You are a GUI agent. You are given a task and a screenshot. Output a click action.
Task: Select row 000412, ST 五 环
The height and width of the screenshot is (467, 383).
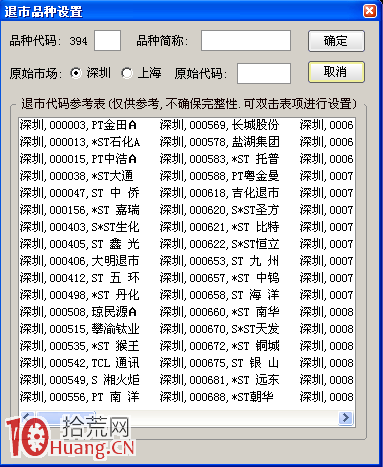[x=80, y=278]
